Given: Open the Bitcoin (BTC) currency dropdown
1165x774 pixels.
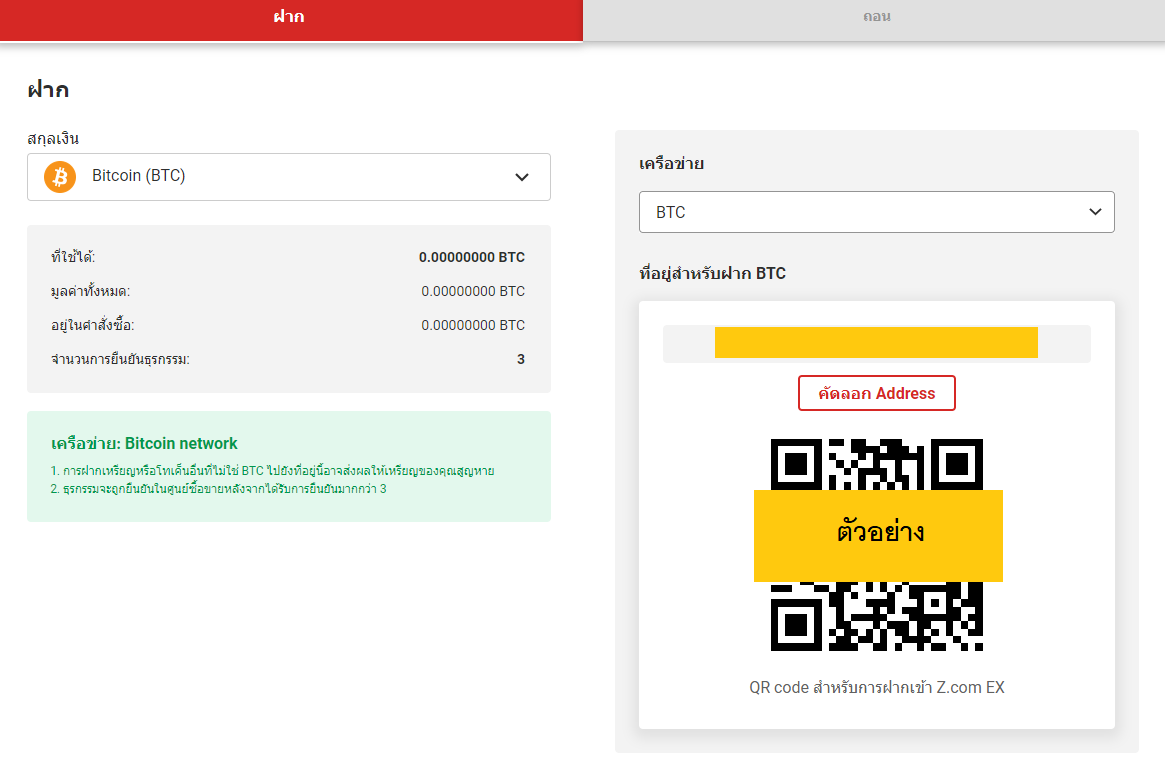Looking at the screenshot, I should tap(289, 177).
